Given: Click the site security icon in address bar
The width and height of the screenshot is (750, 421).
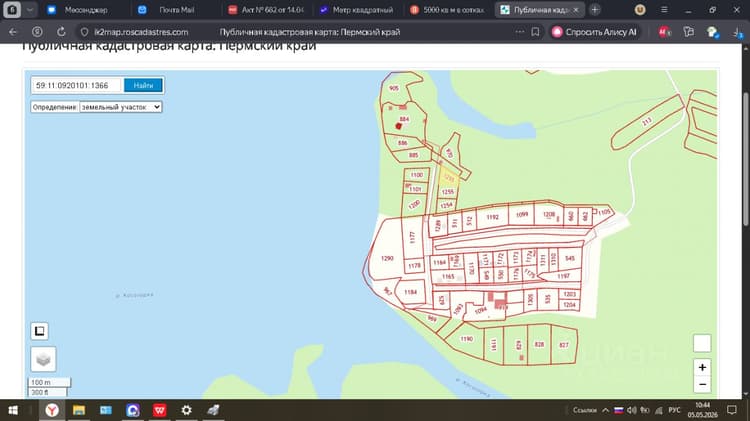Looking at the screenshot, I should [x=85, y=32].
